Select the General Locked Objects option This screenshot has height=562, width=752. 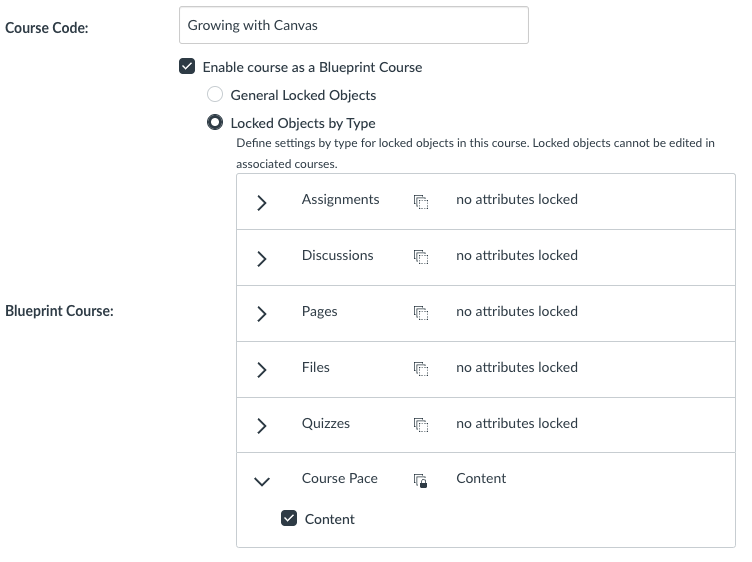point(215,95)
